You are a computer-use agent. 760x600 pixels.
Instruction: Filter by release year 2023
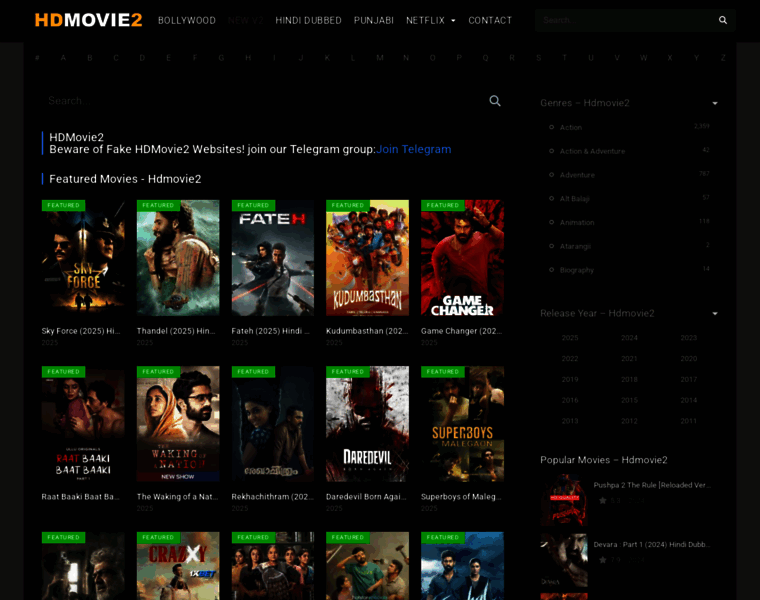click(688, 338)
